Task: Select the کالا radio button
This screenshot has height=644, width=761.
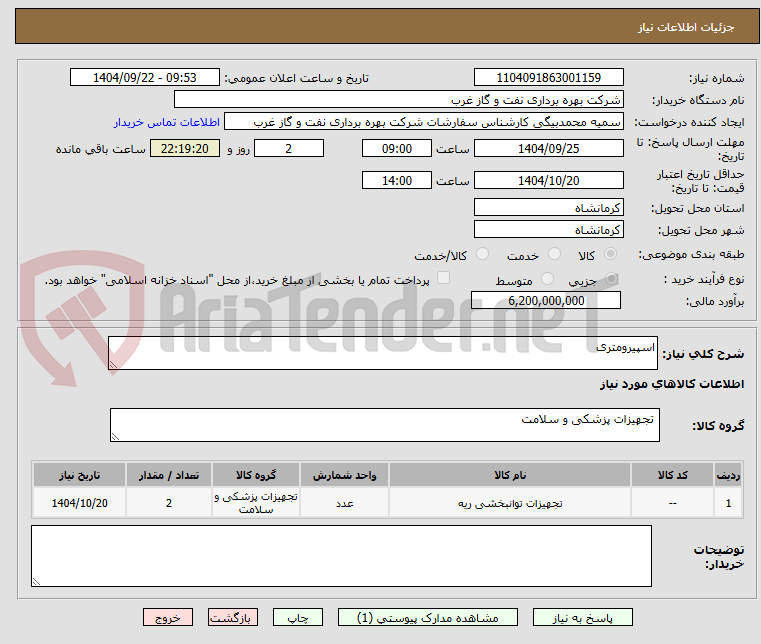Action: click(x=610, y=254)
